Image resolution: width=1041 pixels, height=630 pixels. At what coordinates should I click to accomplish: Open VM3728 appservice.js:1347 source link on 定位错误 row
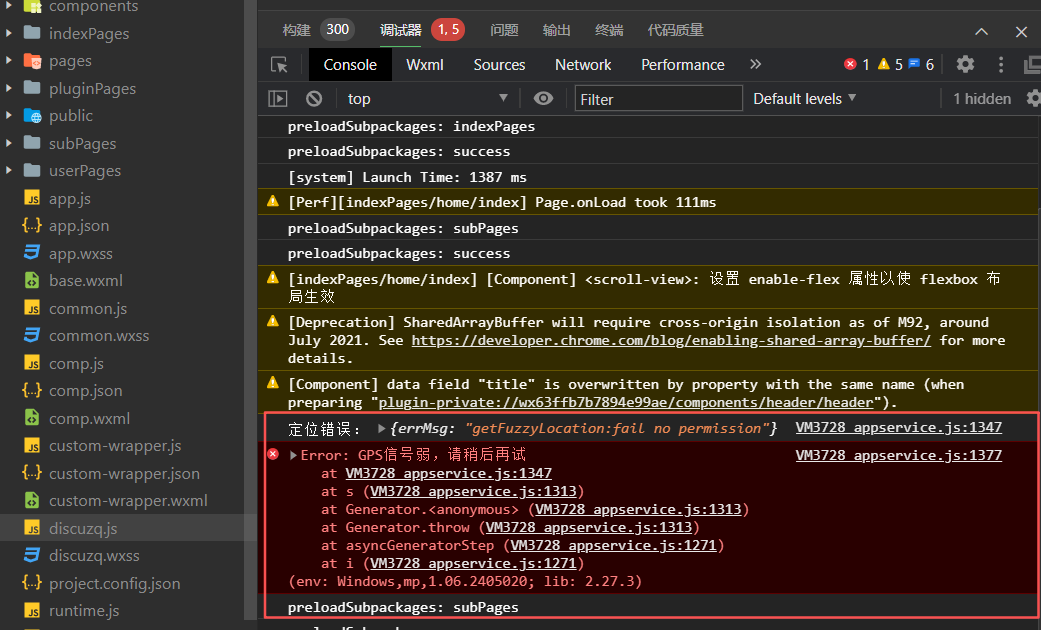pyautogui.click(x=899, y=428)
